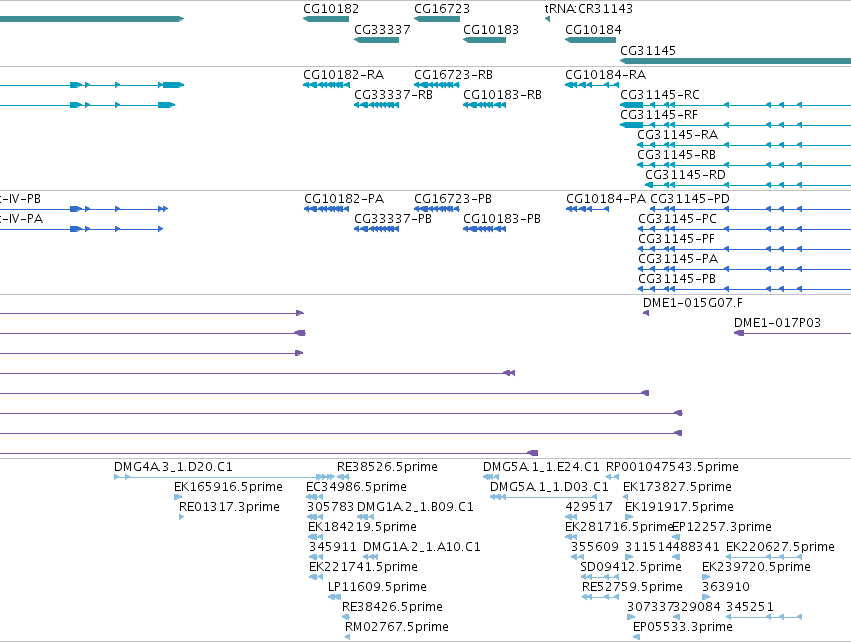The image size is (851, 642).
Task: Click the DMG1A.2_1.A10.C1 label
Action: pyautogui.click(x=422, y=547)
